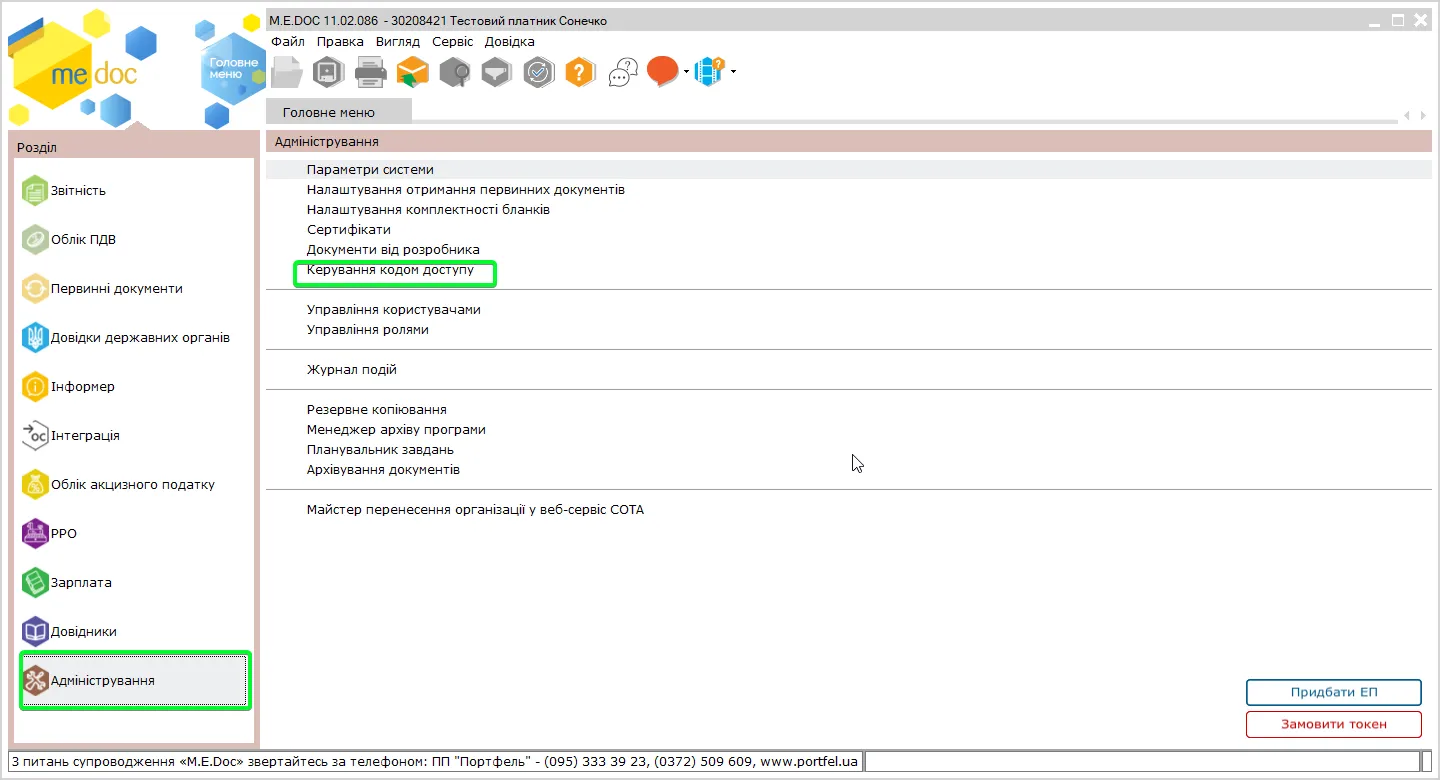Screen dimensions: 1440x780
Task: Click the Інтеграція section icon
Action: [x=35, y=435]
